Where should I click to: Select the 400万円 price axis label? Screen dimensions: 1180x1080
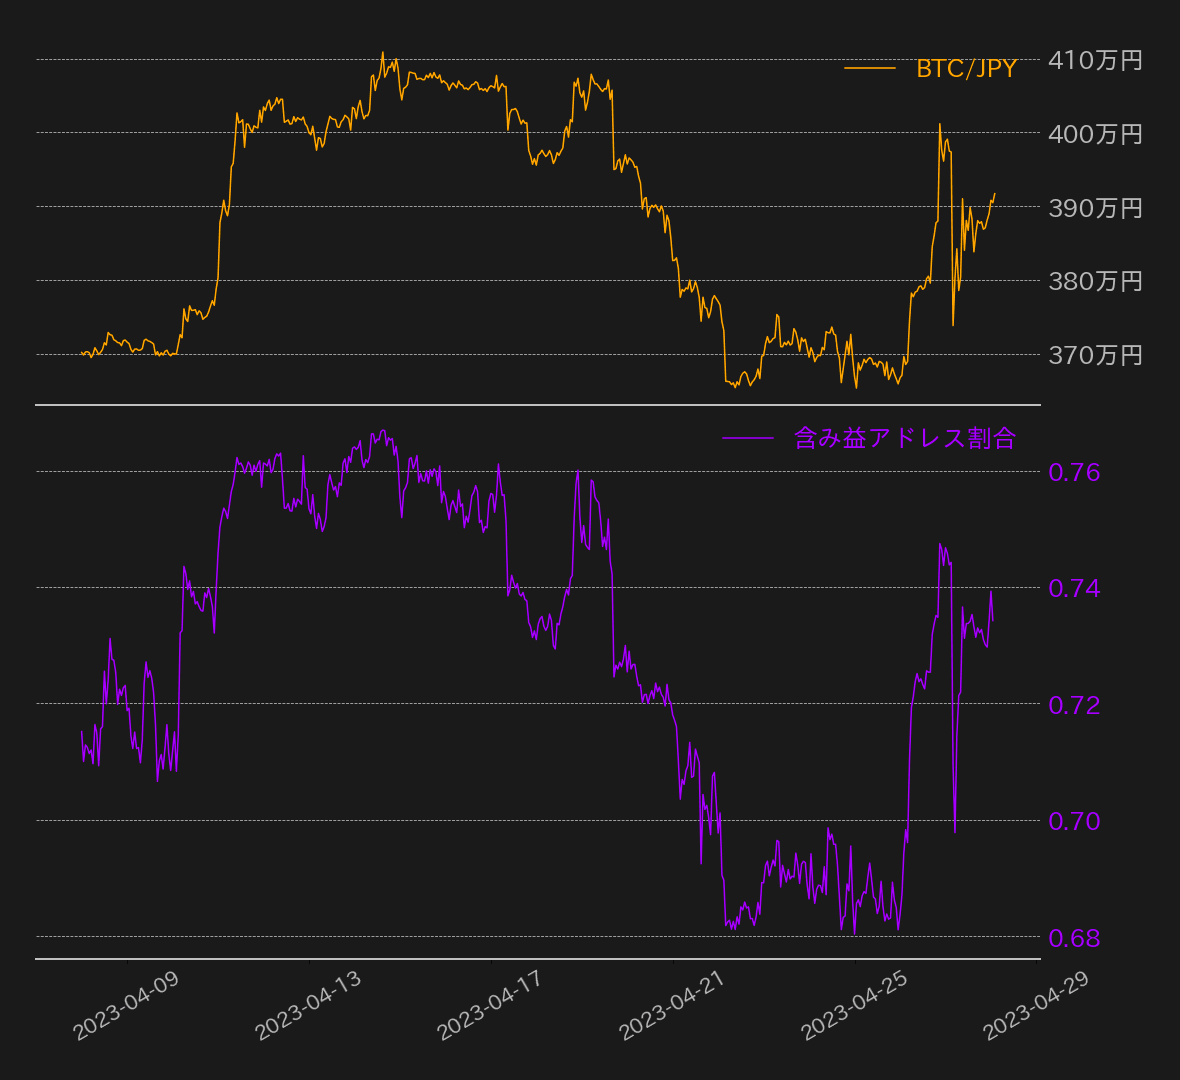[1095, 134]
